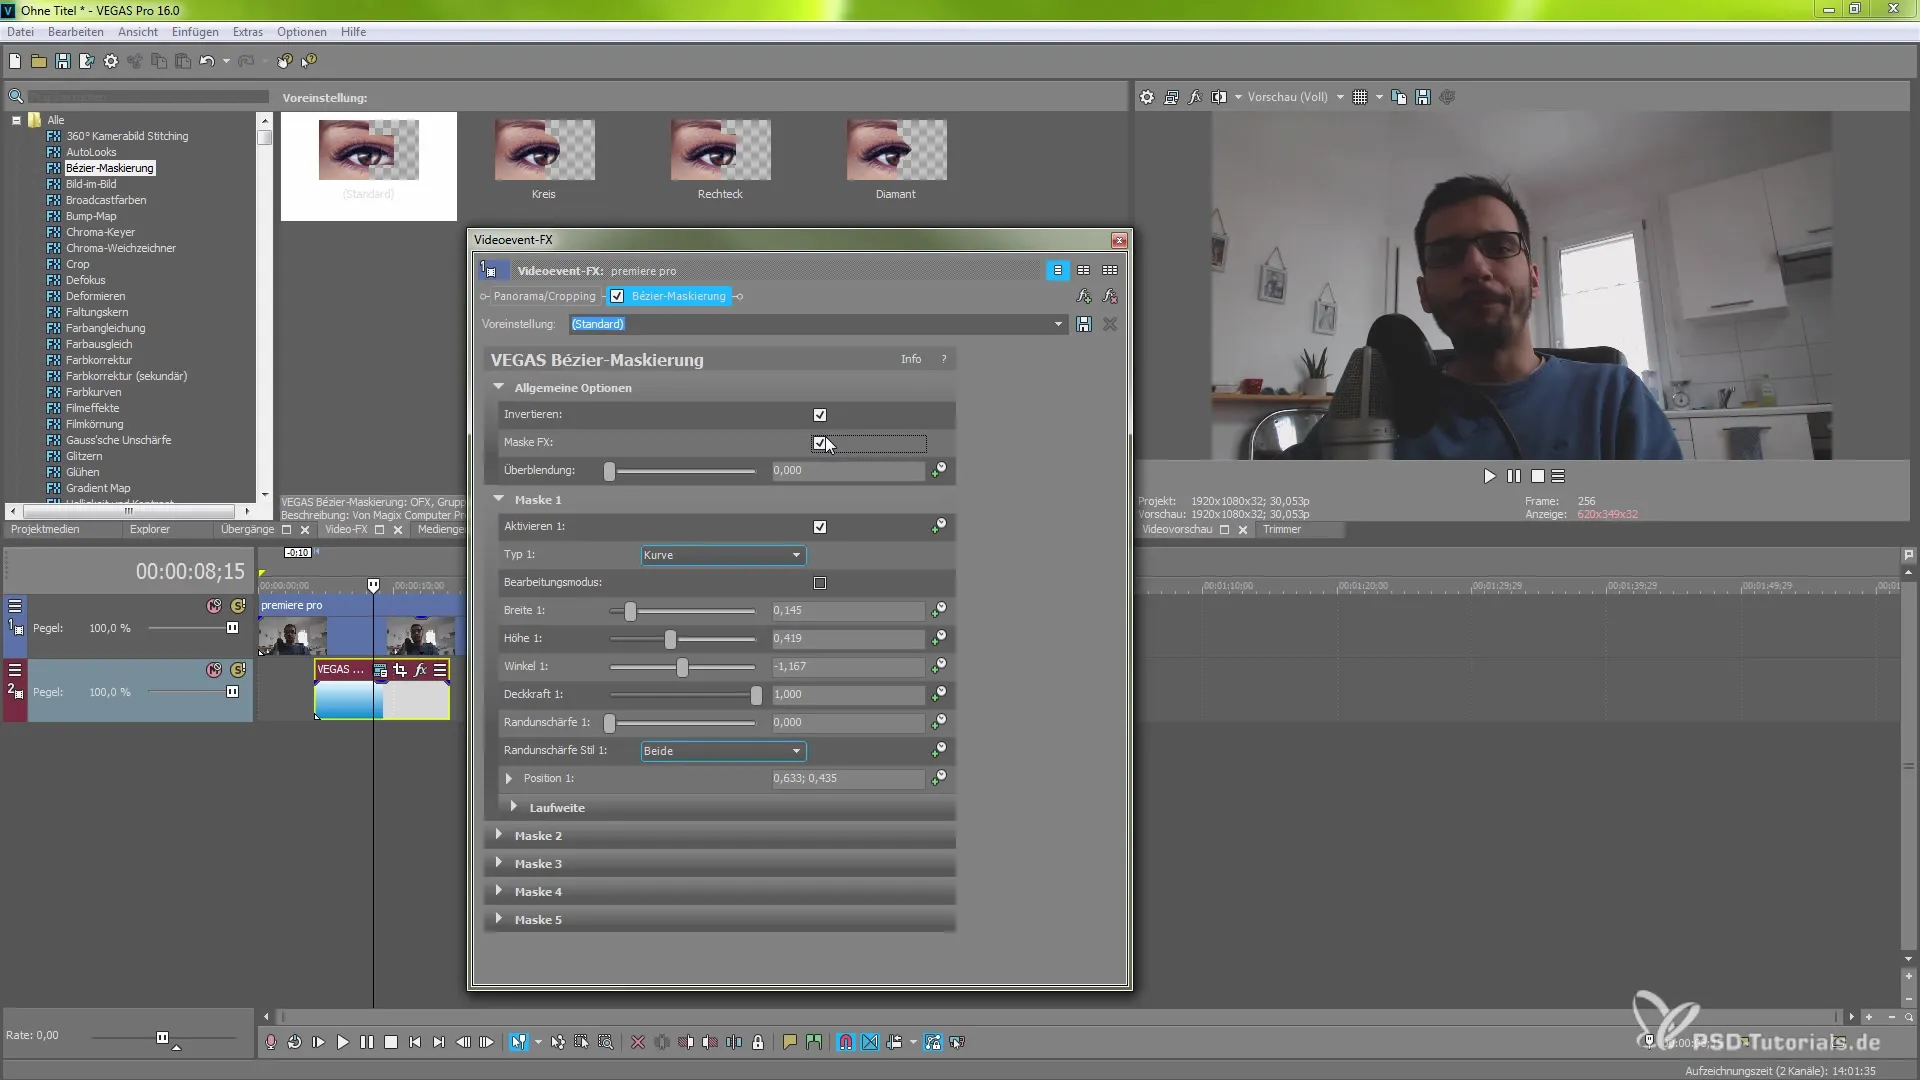Open project properties gear in the main toolbar
The image size is (1920, 1080).
coord(111,61)
